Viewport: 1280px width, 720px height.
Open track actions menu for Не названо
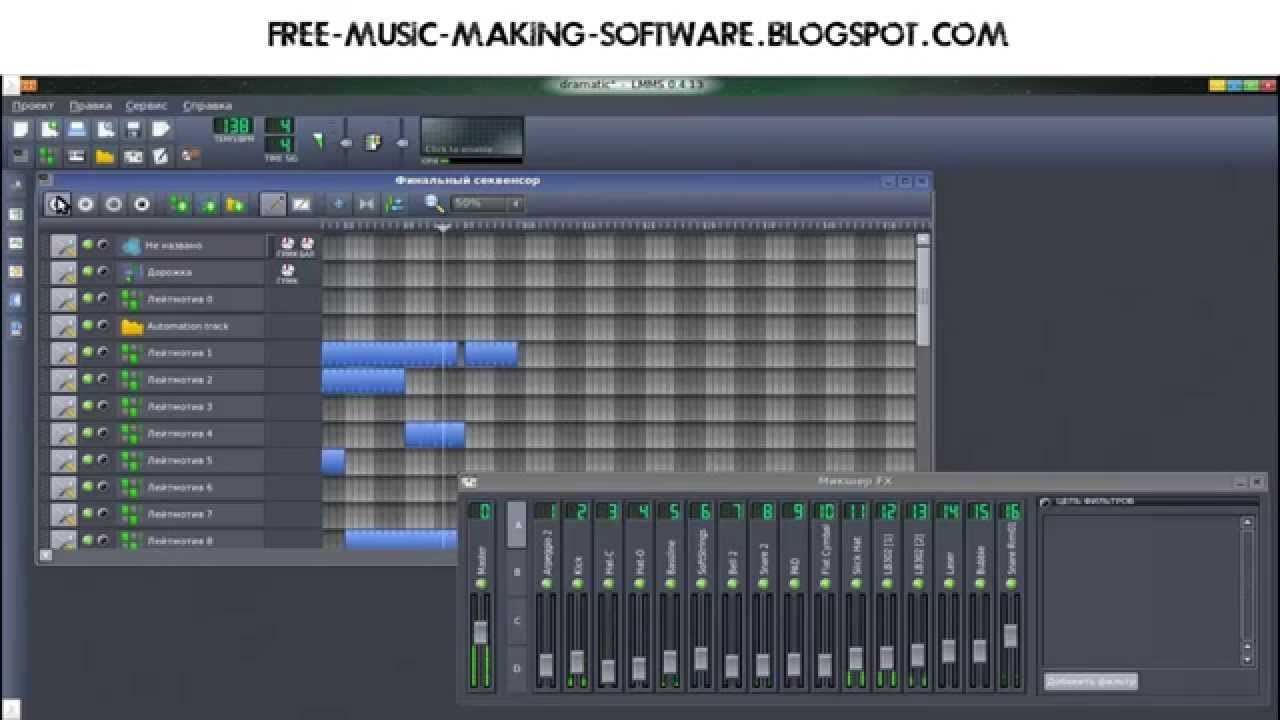point(63,245)
